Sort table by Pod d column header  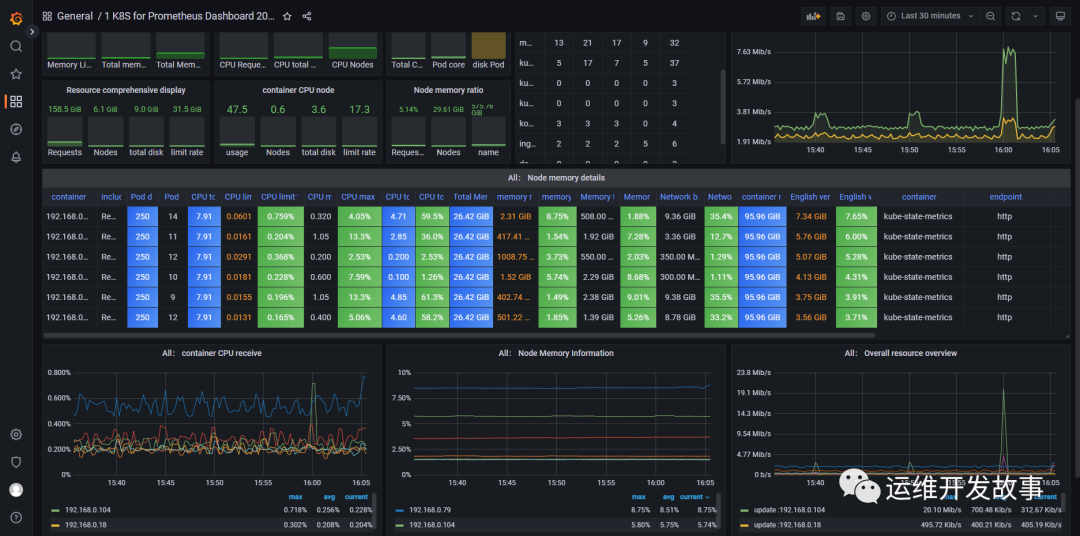pos(142,197)
